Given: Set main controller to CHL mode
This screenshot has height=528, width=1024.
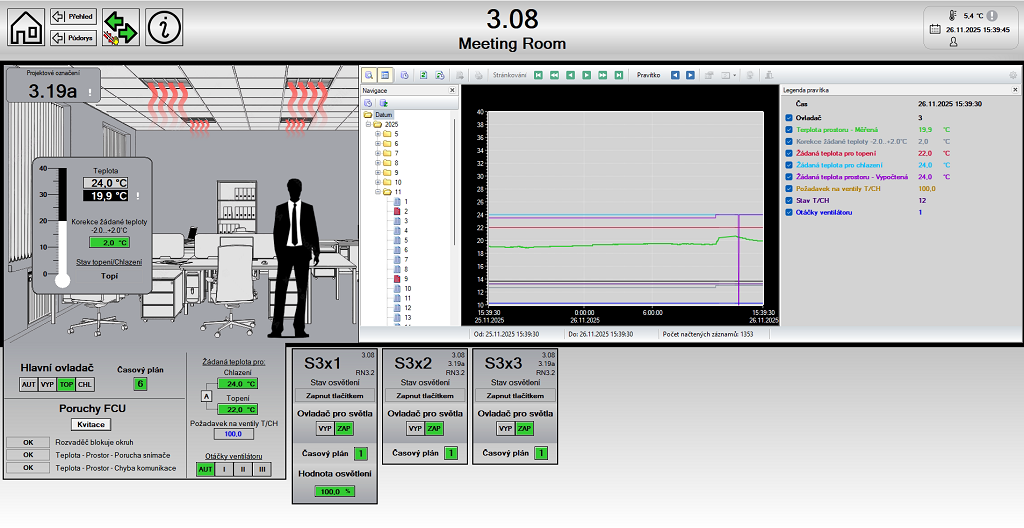Looking at the screenshot, I should (86, 384).
